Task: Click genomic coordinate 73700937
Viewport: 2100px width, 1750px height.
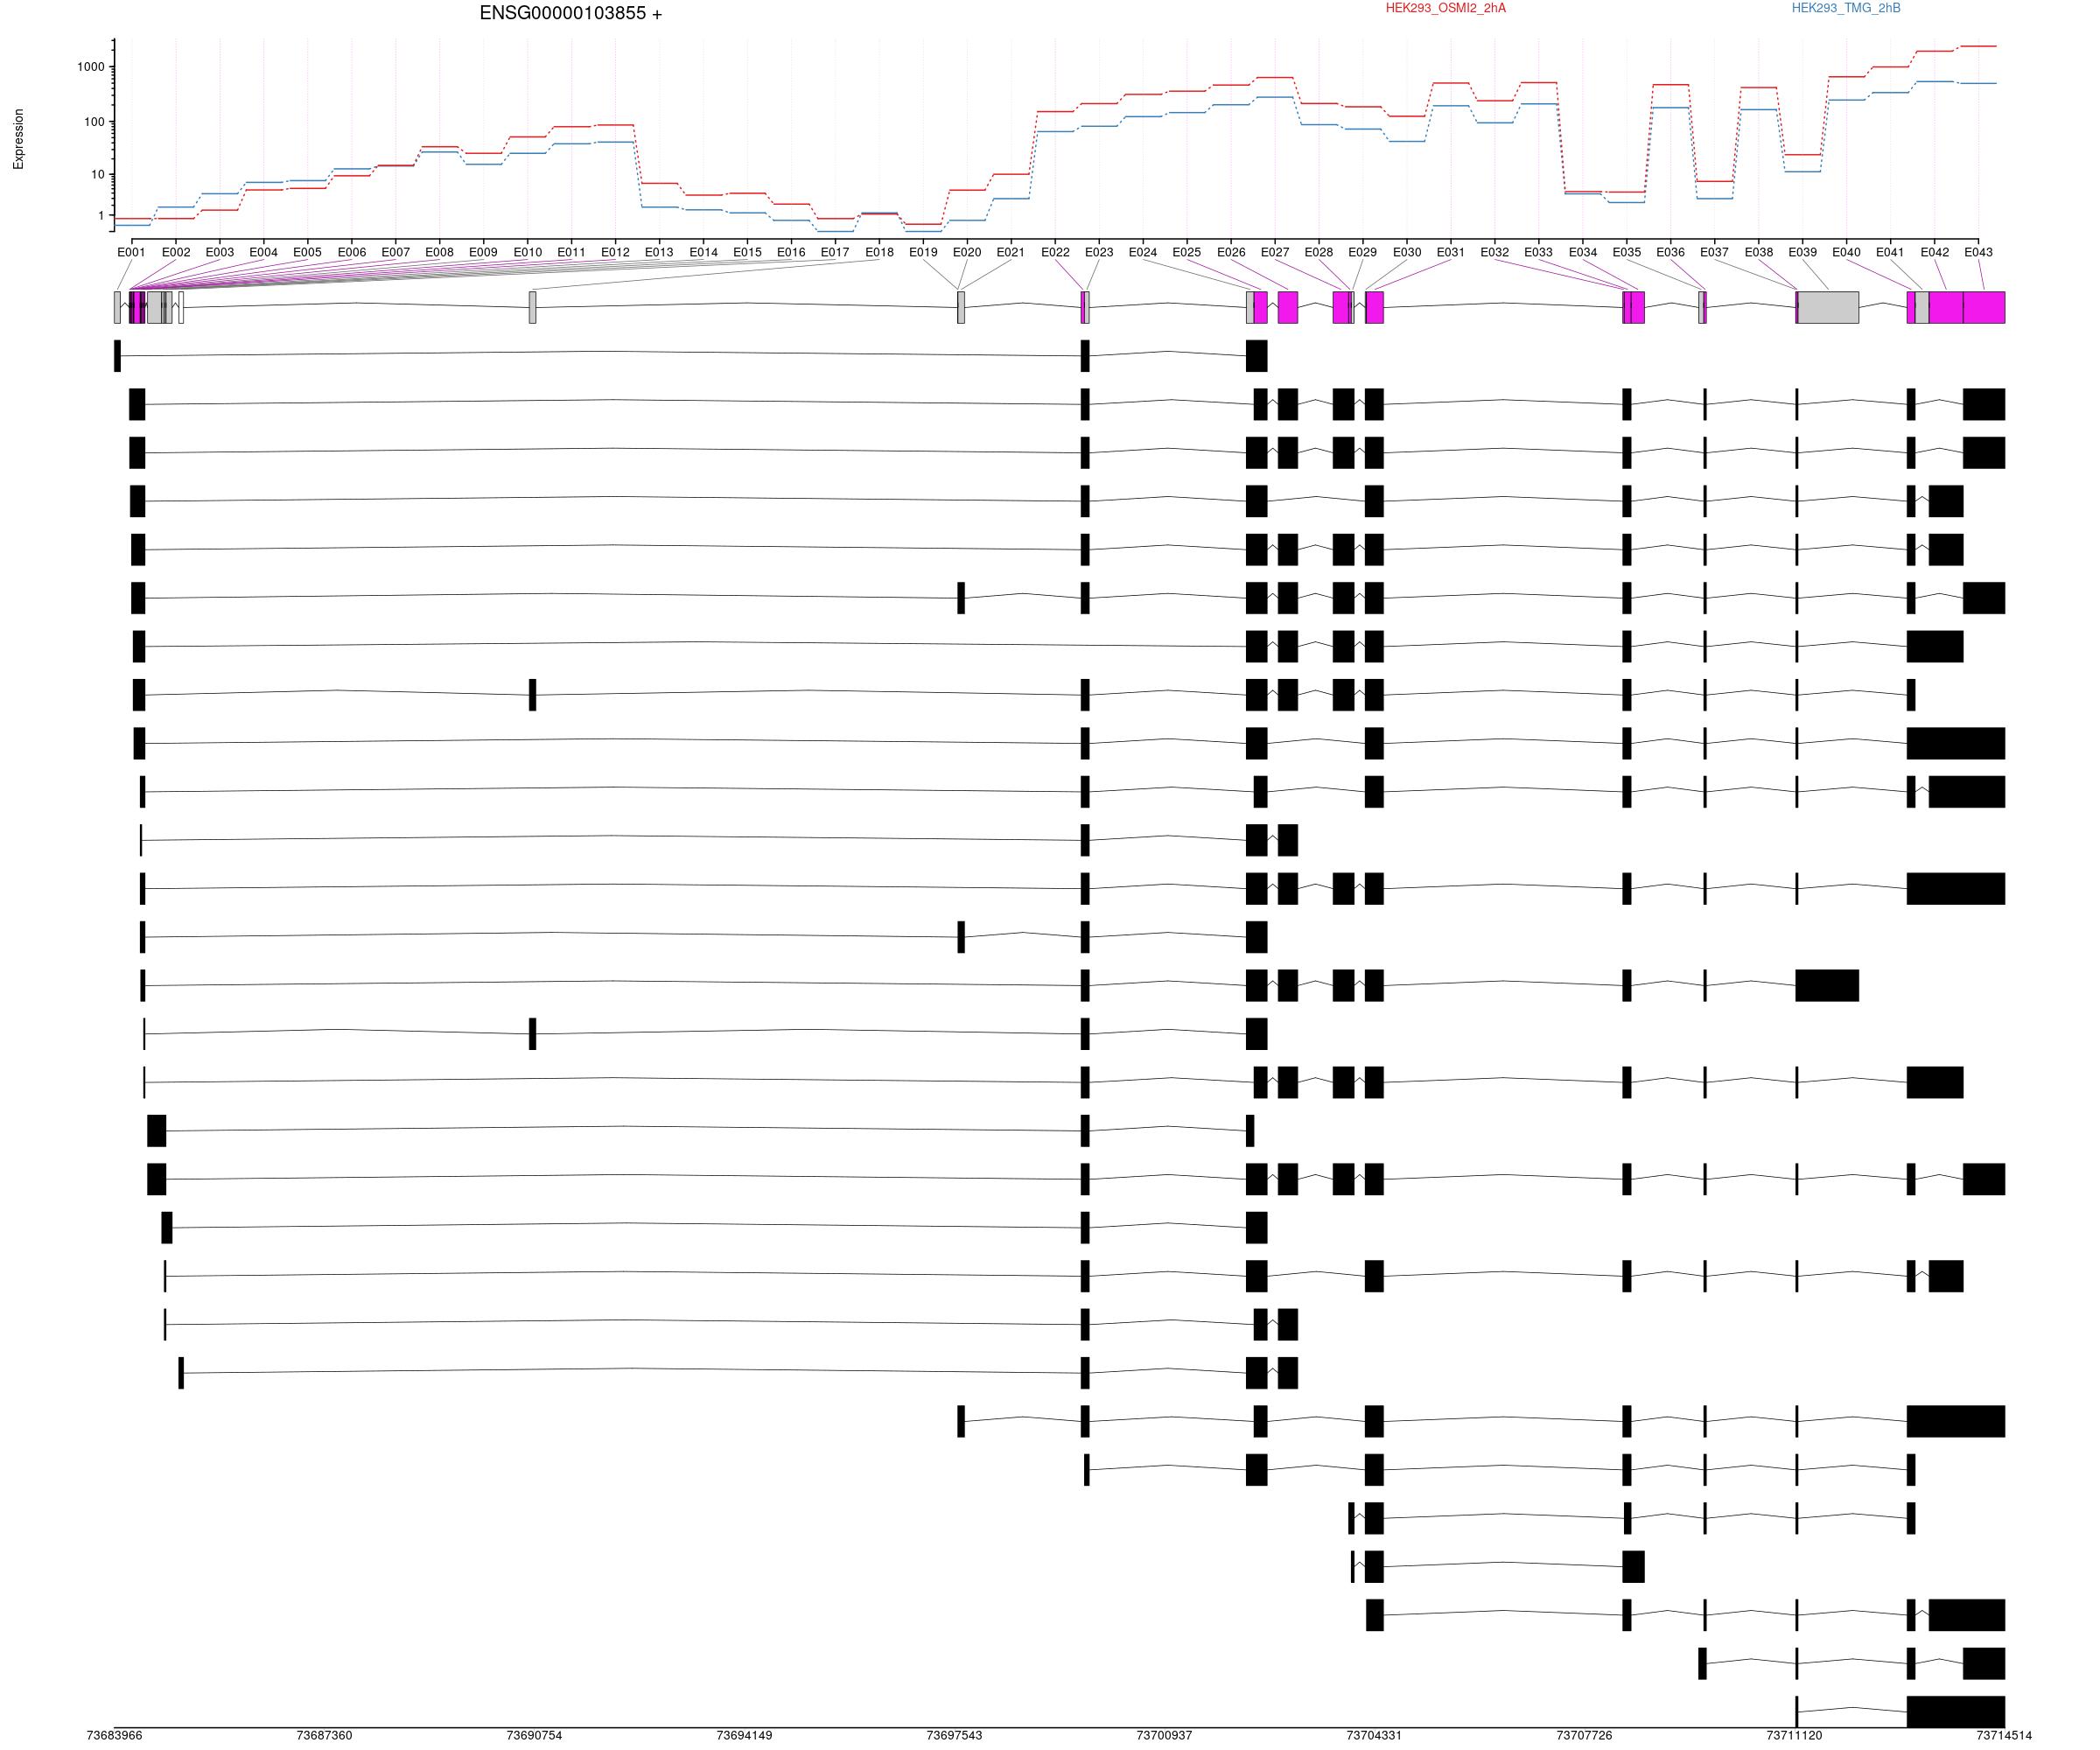Action: (1165, 1736)
